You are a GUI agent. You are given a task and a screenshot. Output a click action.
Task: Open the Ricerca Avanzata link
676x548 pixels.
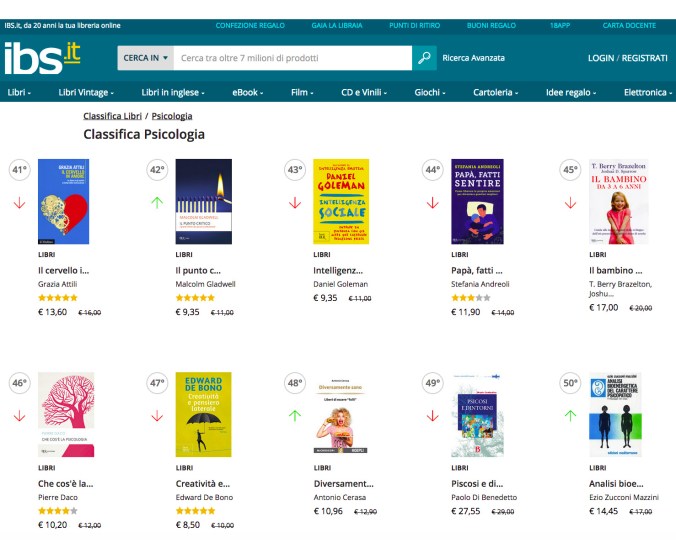tap(473, 58)
